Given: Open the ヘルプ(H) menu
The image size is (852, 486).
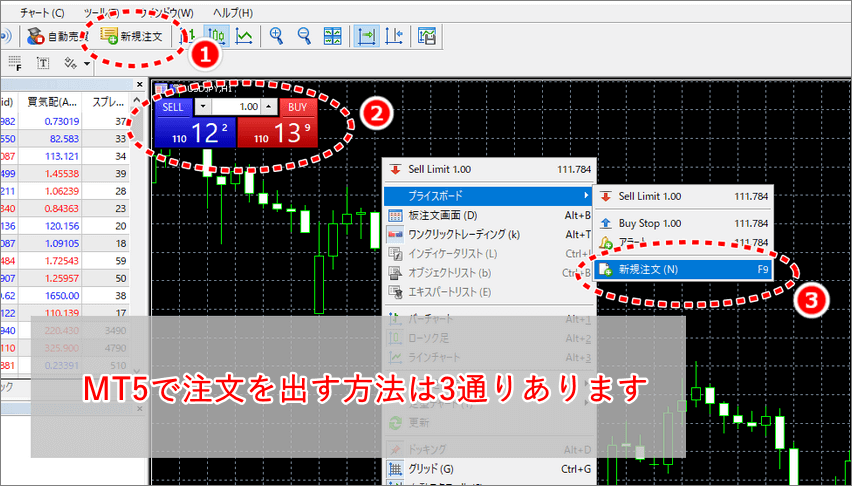Looking at the screenshot, I should point(233,13).
